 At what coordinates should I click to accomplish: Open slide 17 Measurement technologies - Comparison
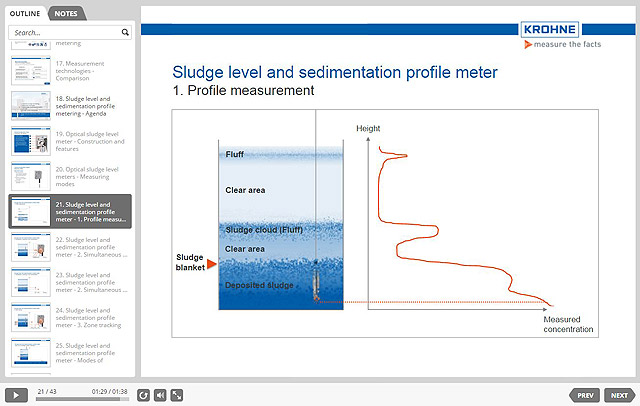pos(70,71)
